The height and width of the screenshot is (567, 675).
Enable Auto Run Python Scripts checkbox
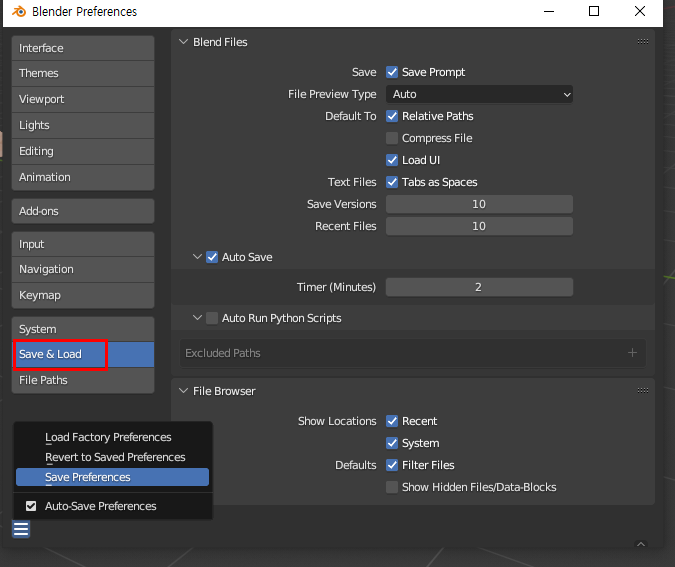pyautogui.click(x=212, y=318)
